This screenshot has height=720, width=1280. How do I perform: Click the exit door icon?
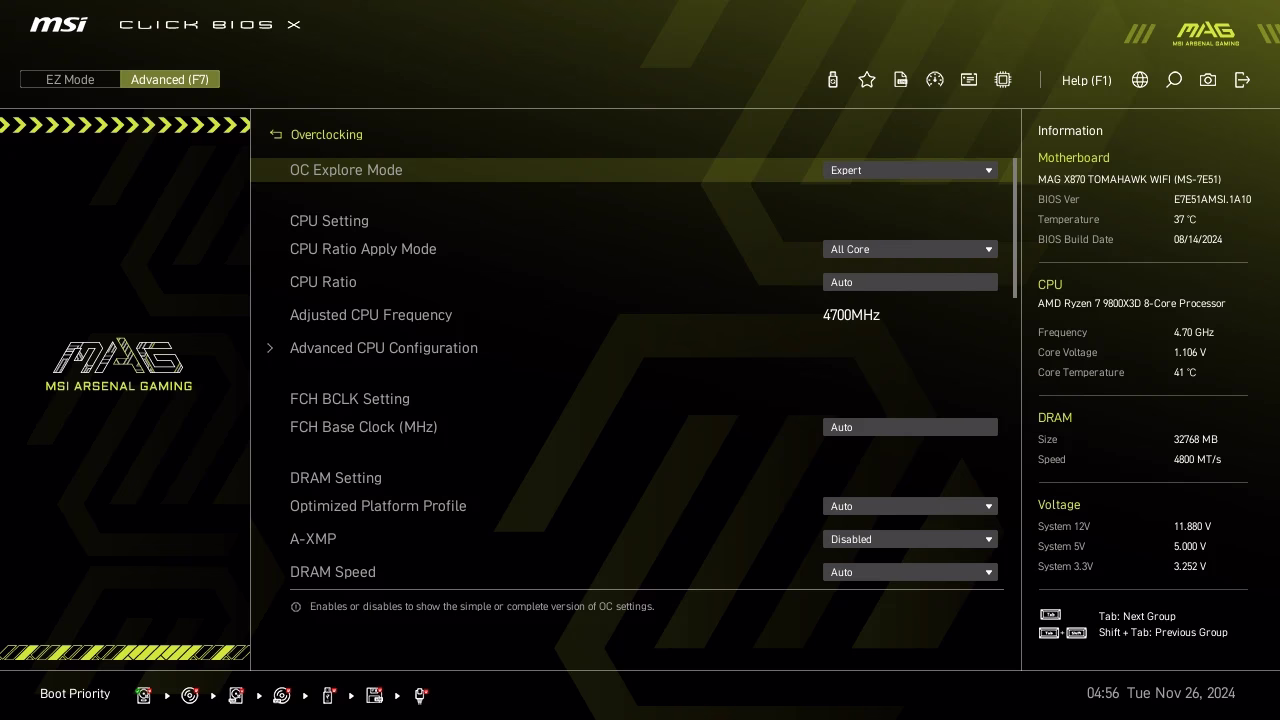coord(1242,80)
